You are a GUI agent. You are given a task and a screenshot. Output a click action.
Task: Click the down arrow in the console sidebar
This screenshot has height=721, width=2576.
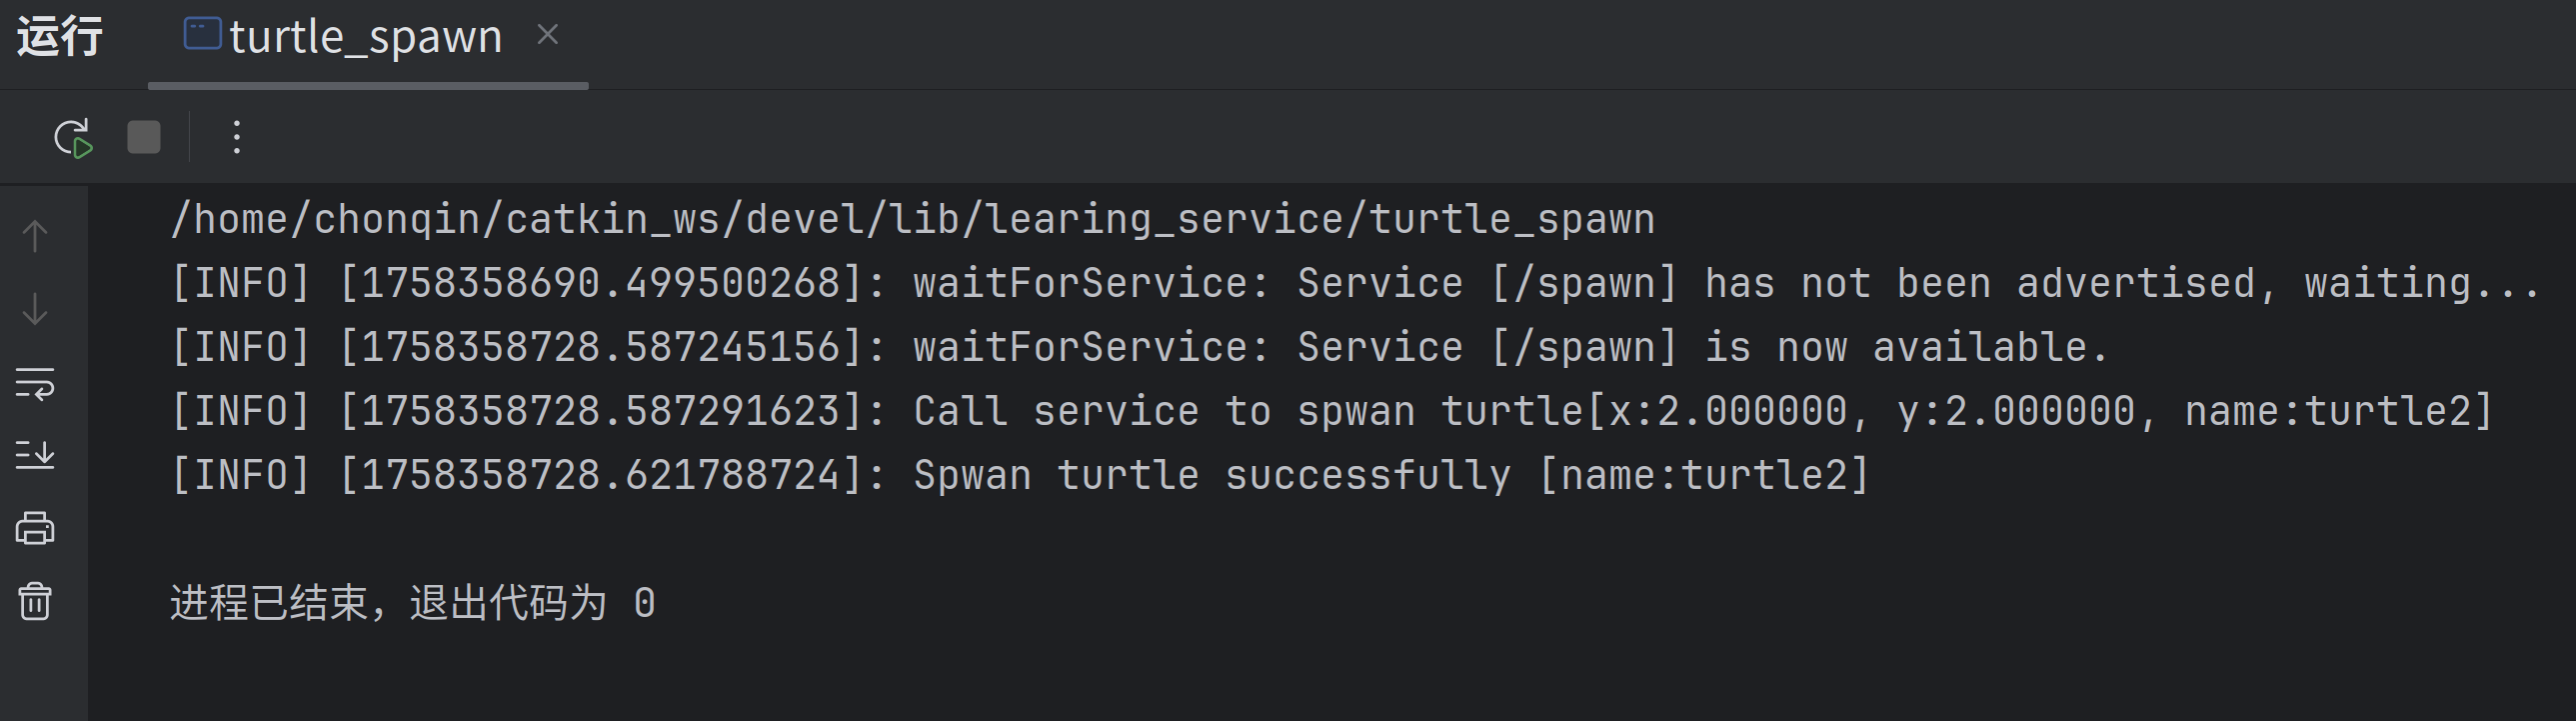pyautogui.click(x=35, y=309)
